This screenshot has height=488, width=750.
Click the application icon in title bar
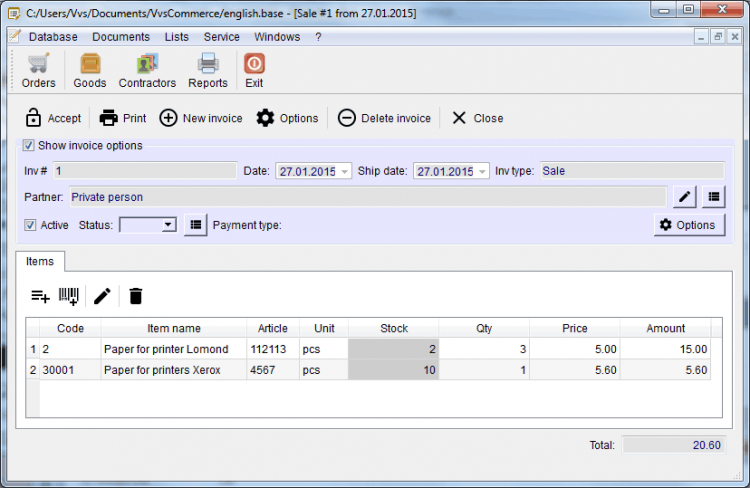pyautogui.click(x=14, y=13)
